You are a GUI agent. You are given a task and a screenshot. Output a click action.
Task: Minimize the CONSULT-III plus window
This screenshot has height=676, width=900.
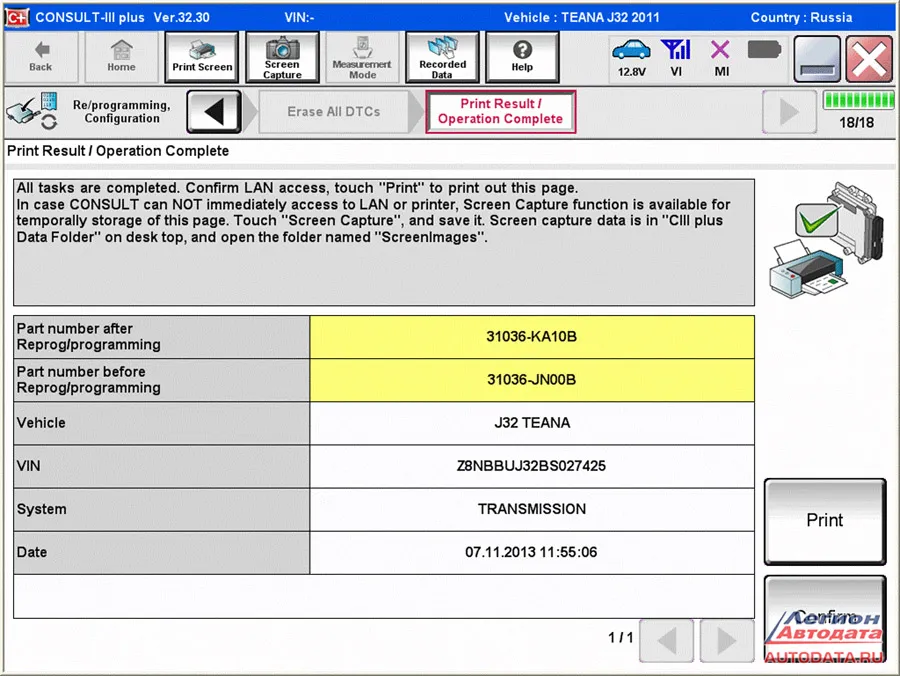817,59
